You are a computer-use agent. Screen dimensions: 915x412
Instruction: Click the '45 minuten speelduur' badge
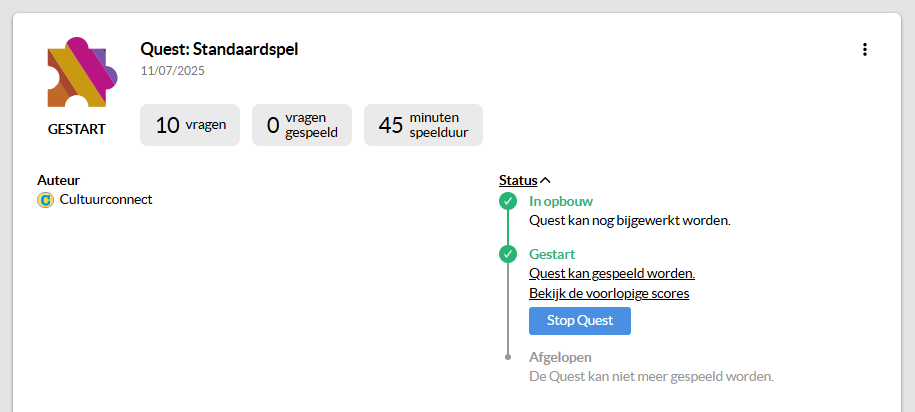[423, 125]
